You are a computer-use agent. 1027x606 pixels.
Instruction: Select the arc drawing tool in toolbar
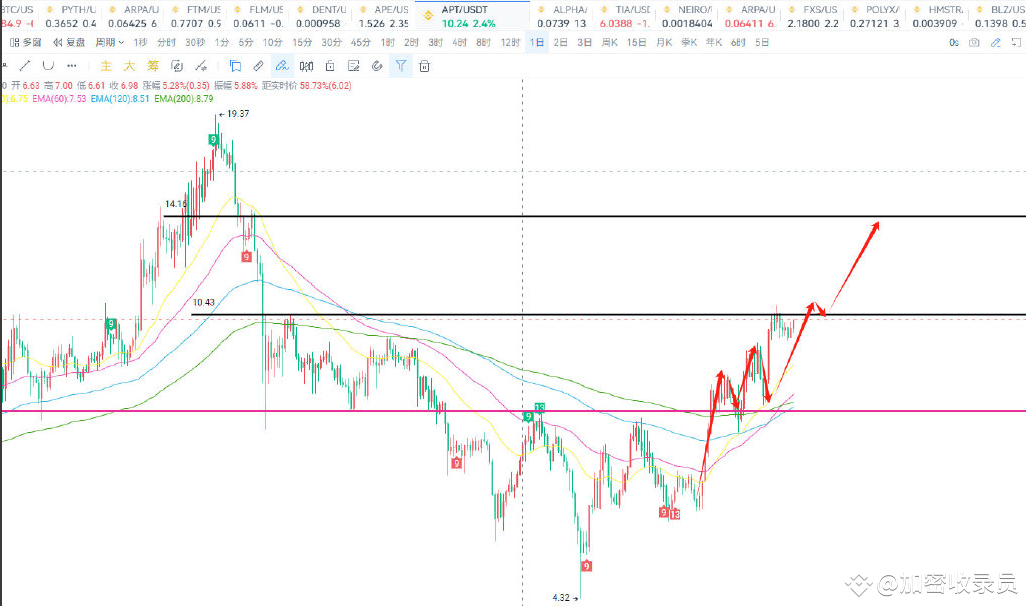[x=49, y=65]
